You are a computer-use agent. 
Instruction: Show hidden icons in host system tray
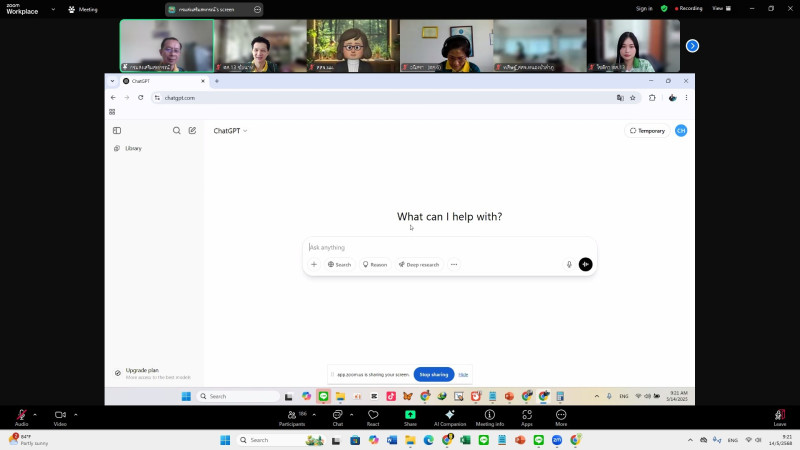click(690, 440)
